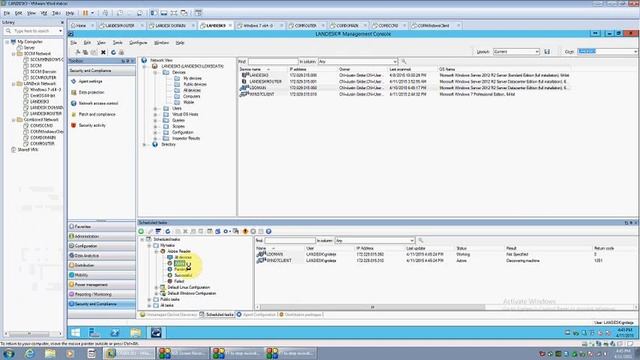Collapse the SCCM Network folder in Library
Screen dimensions: 640x360
click(13, 54)
